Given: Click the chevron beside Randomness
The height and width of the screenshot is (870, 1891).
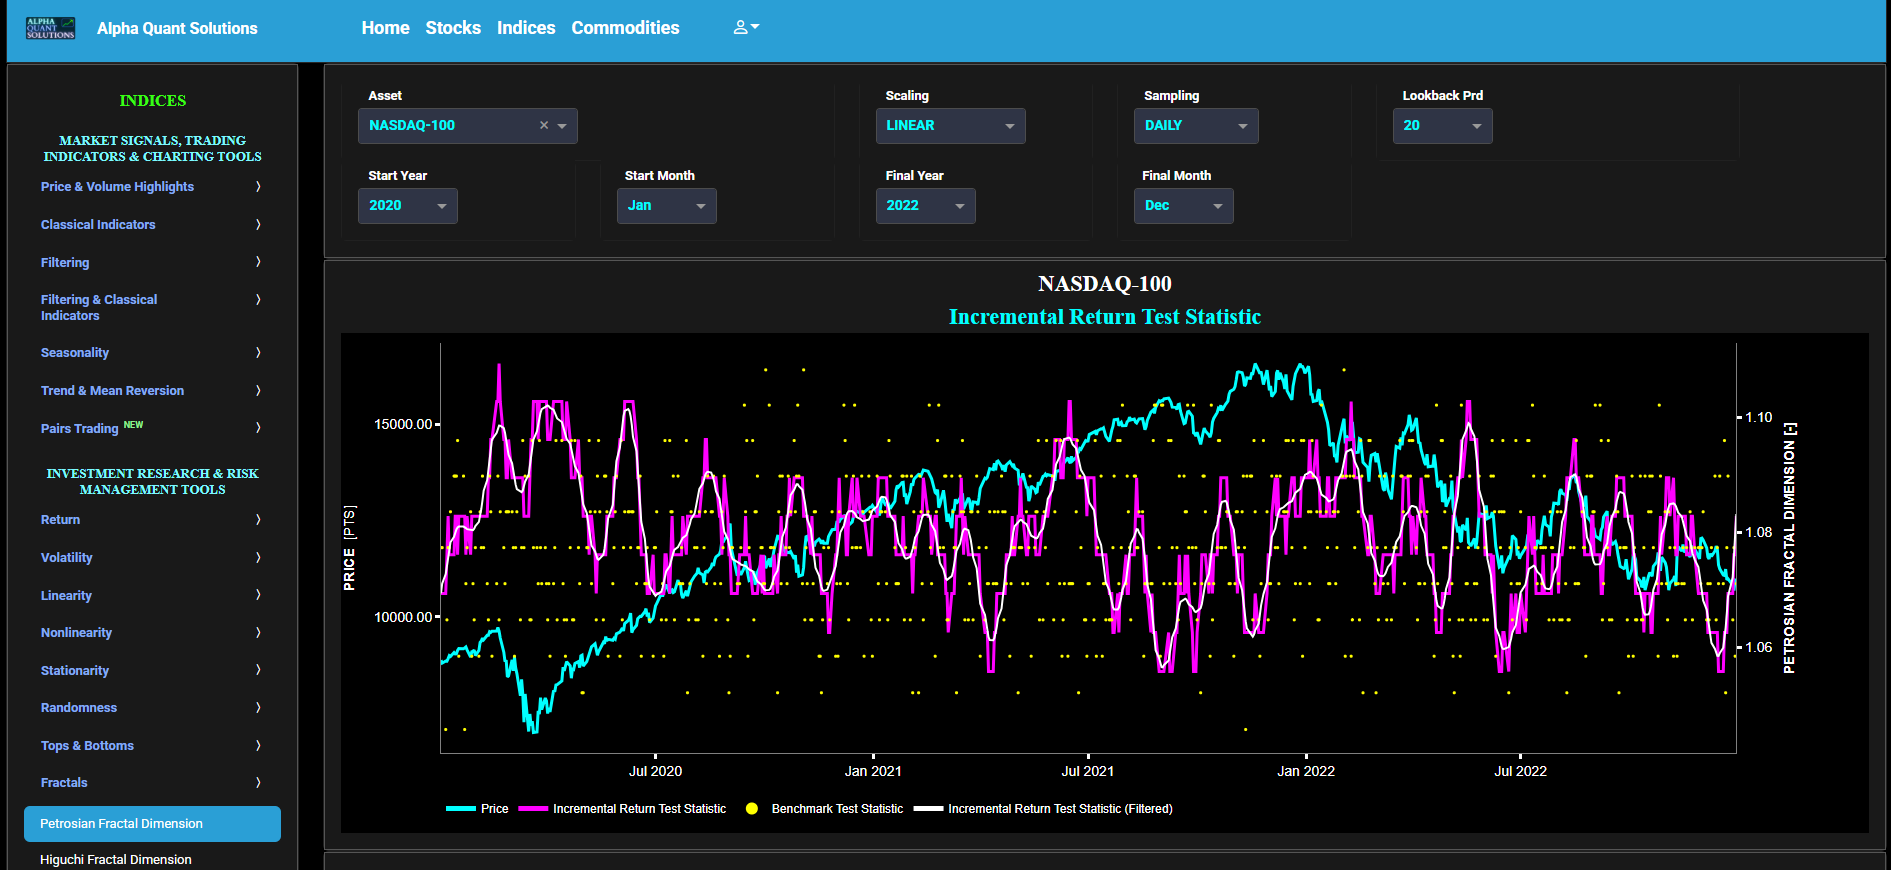Looking at the screenshot, I should [x=258, y=708].
